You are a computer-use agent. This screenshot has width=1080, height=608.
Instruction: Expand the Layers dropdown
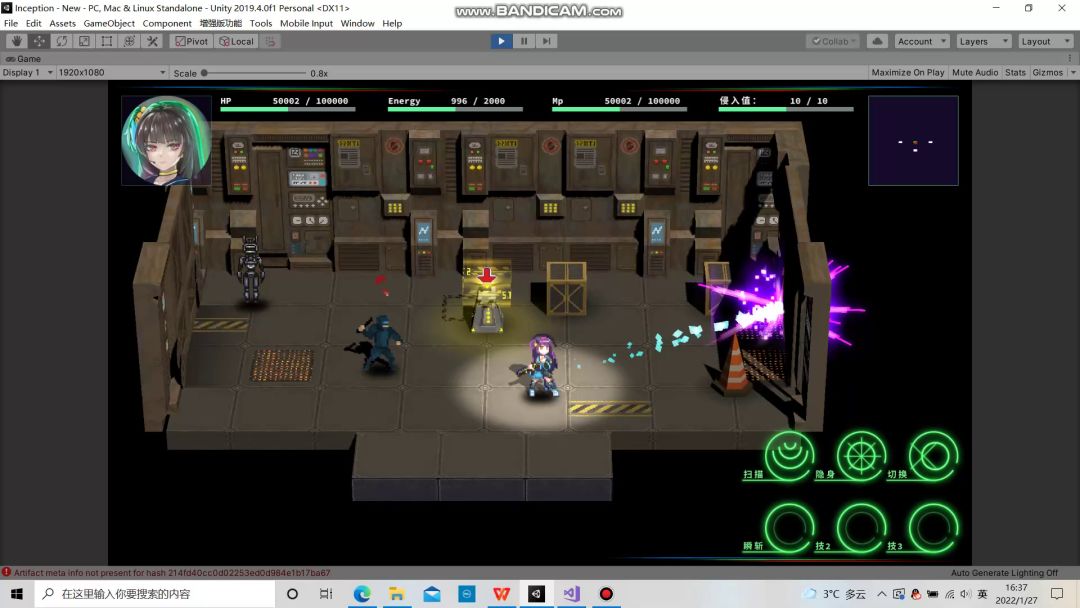point(982,41)
